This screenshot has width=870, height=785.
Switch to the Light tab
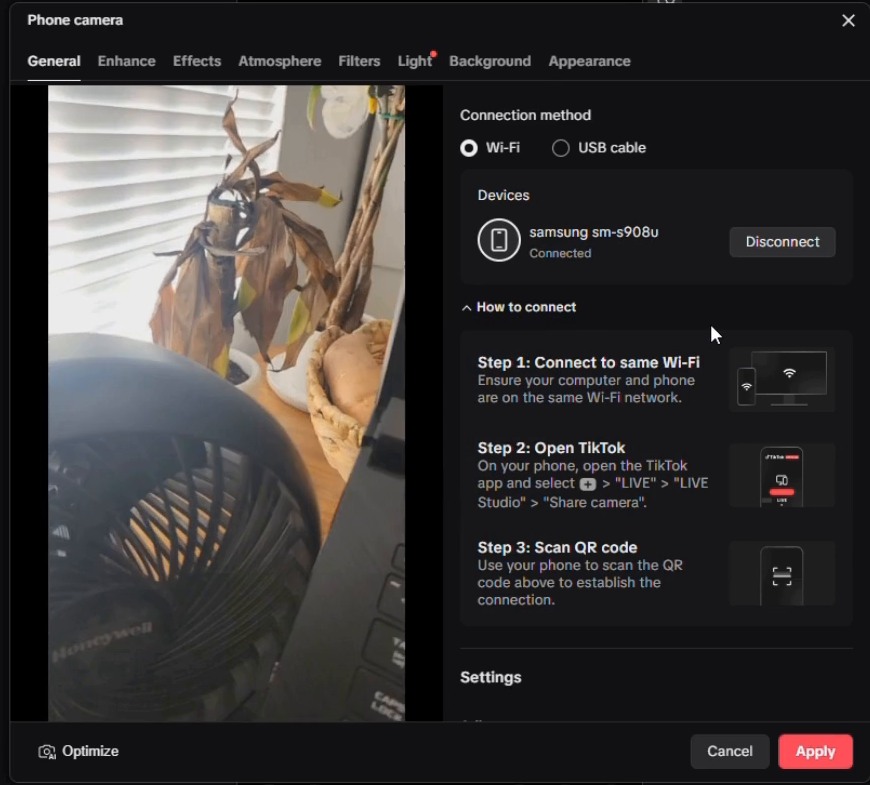point(414,61)
